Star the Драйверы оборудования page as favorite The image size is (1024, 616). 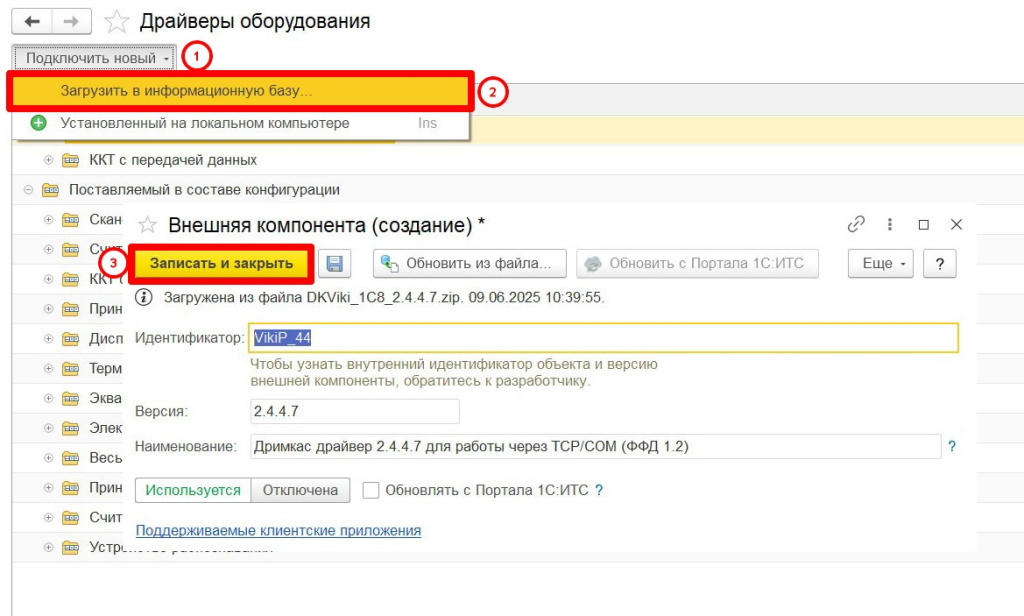[x=117, y=21]
